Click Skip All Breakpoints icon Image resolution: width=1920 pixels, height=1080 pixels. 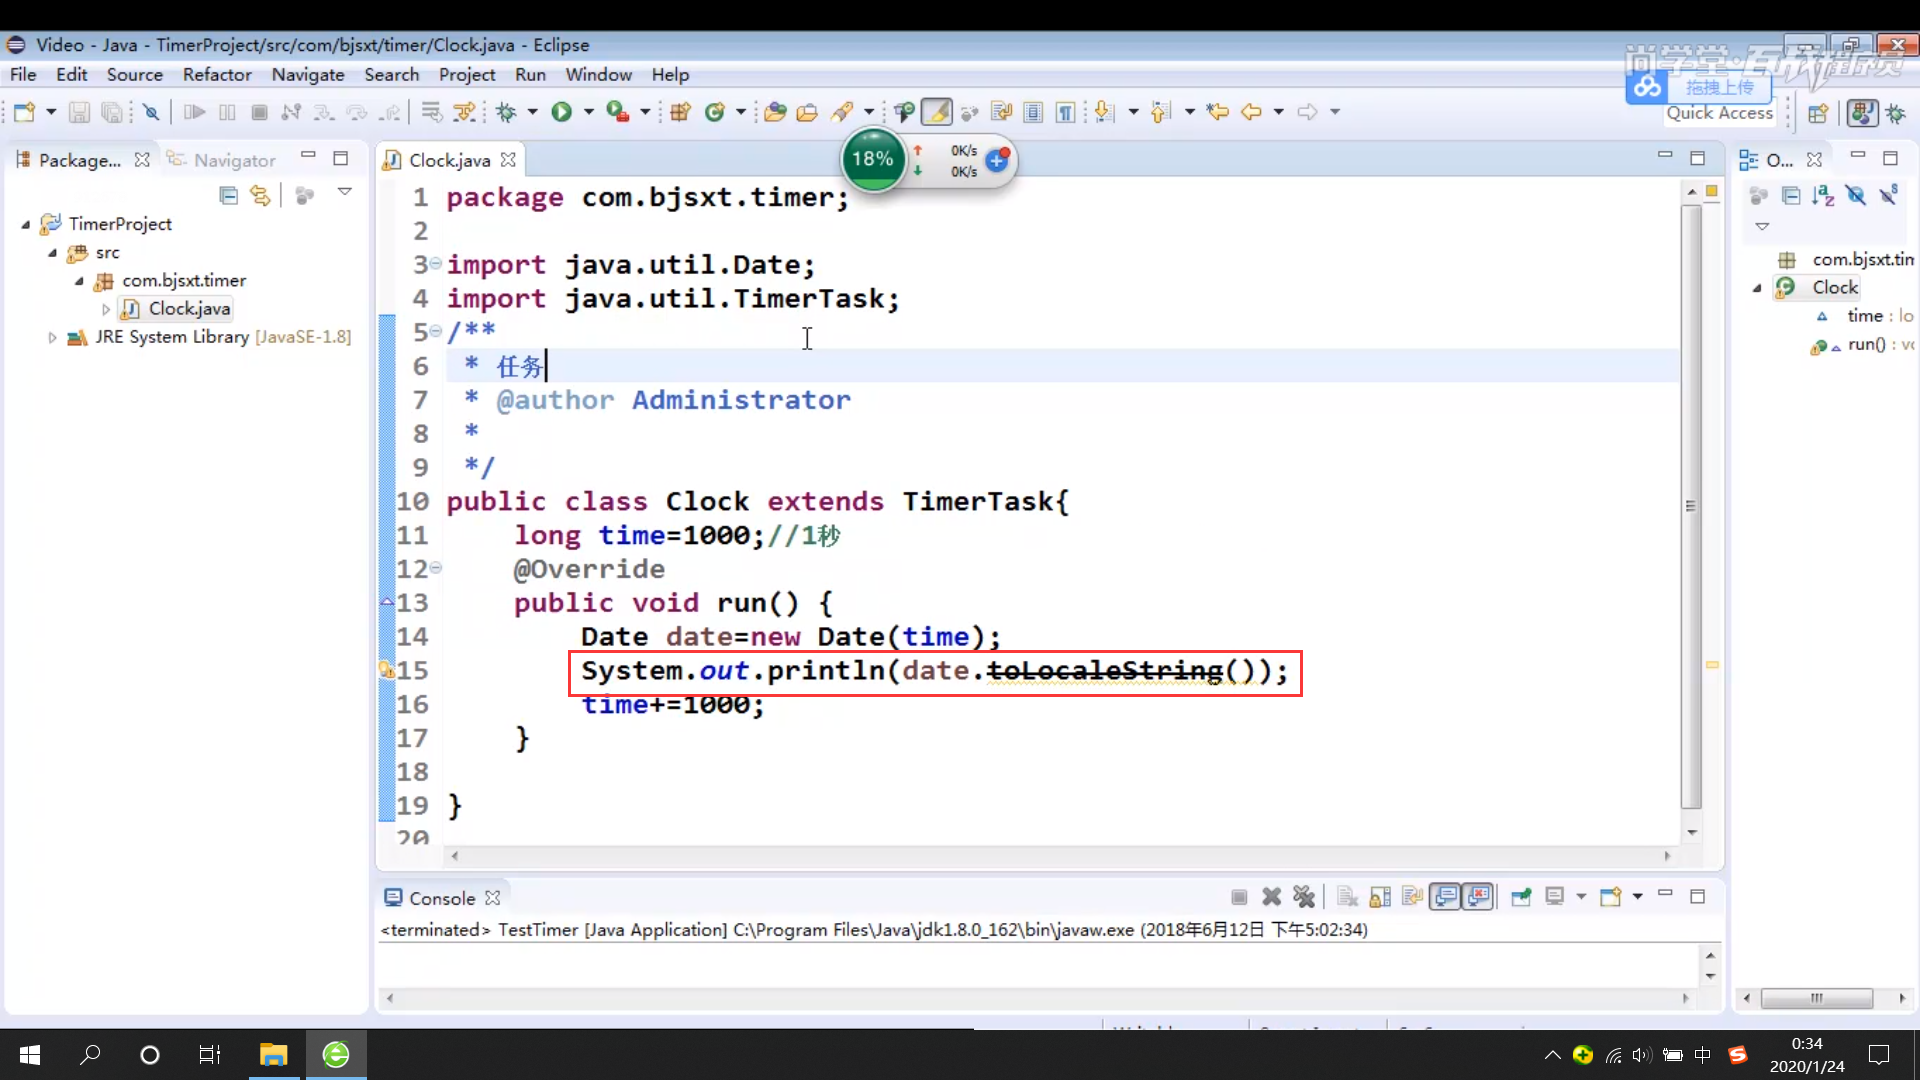point(151,112)
